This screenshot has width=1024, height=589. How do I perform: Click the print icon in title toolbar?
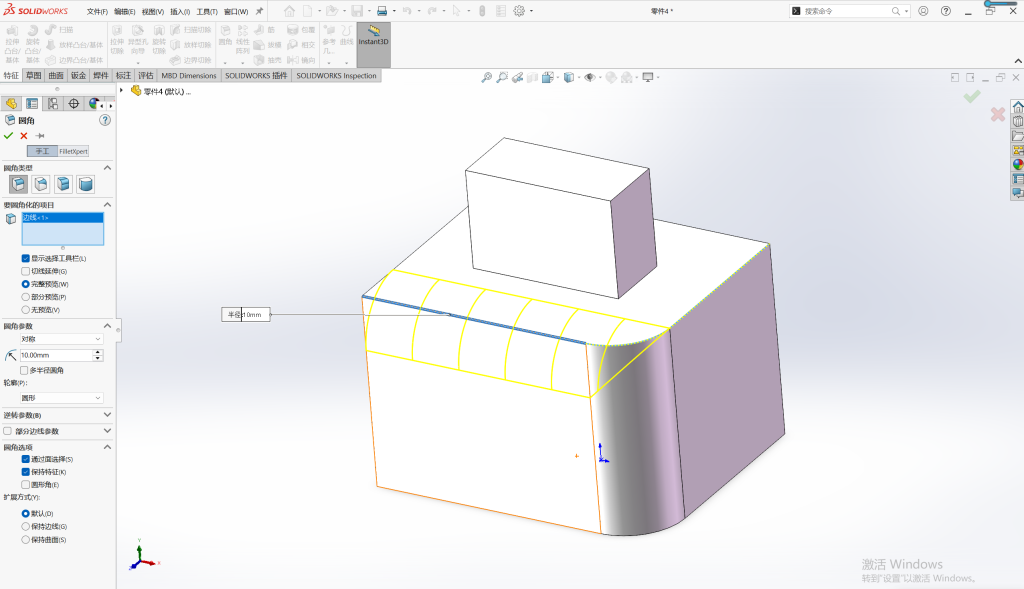[x=382, y=11]
